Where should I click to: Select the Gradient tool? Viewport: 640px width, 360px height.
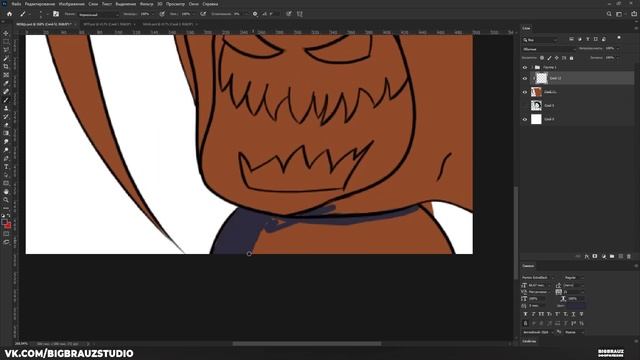tap(6, 133)
